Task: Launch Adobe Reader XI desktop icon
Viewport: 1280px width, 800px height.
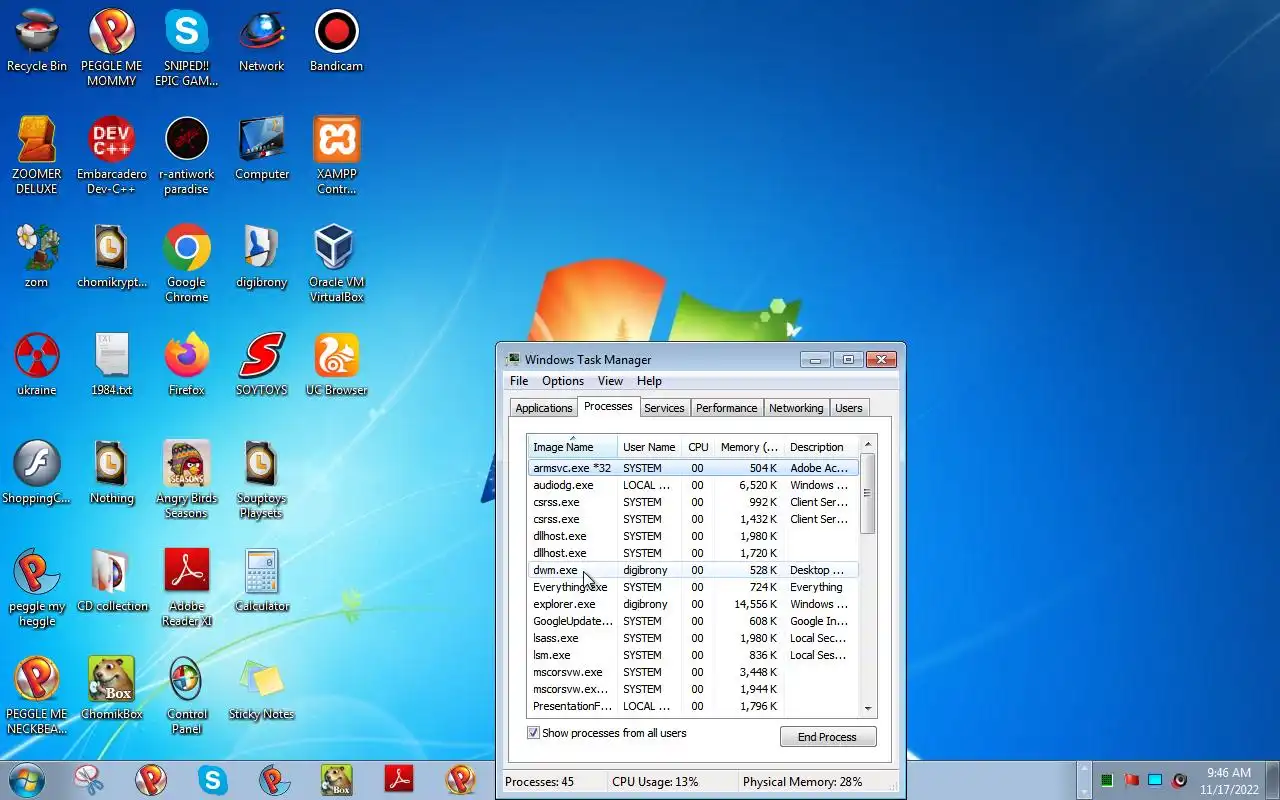Action: click(187, 589)
